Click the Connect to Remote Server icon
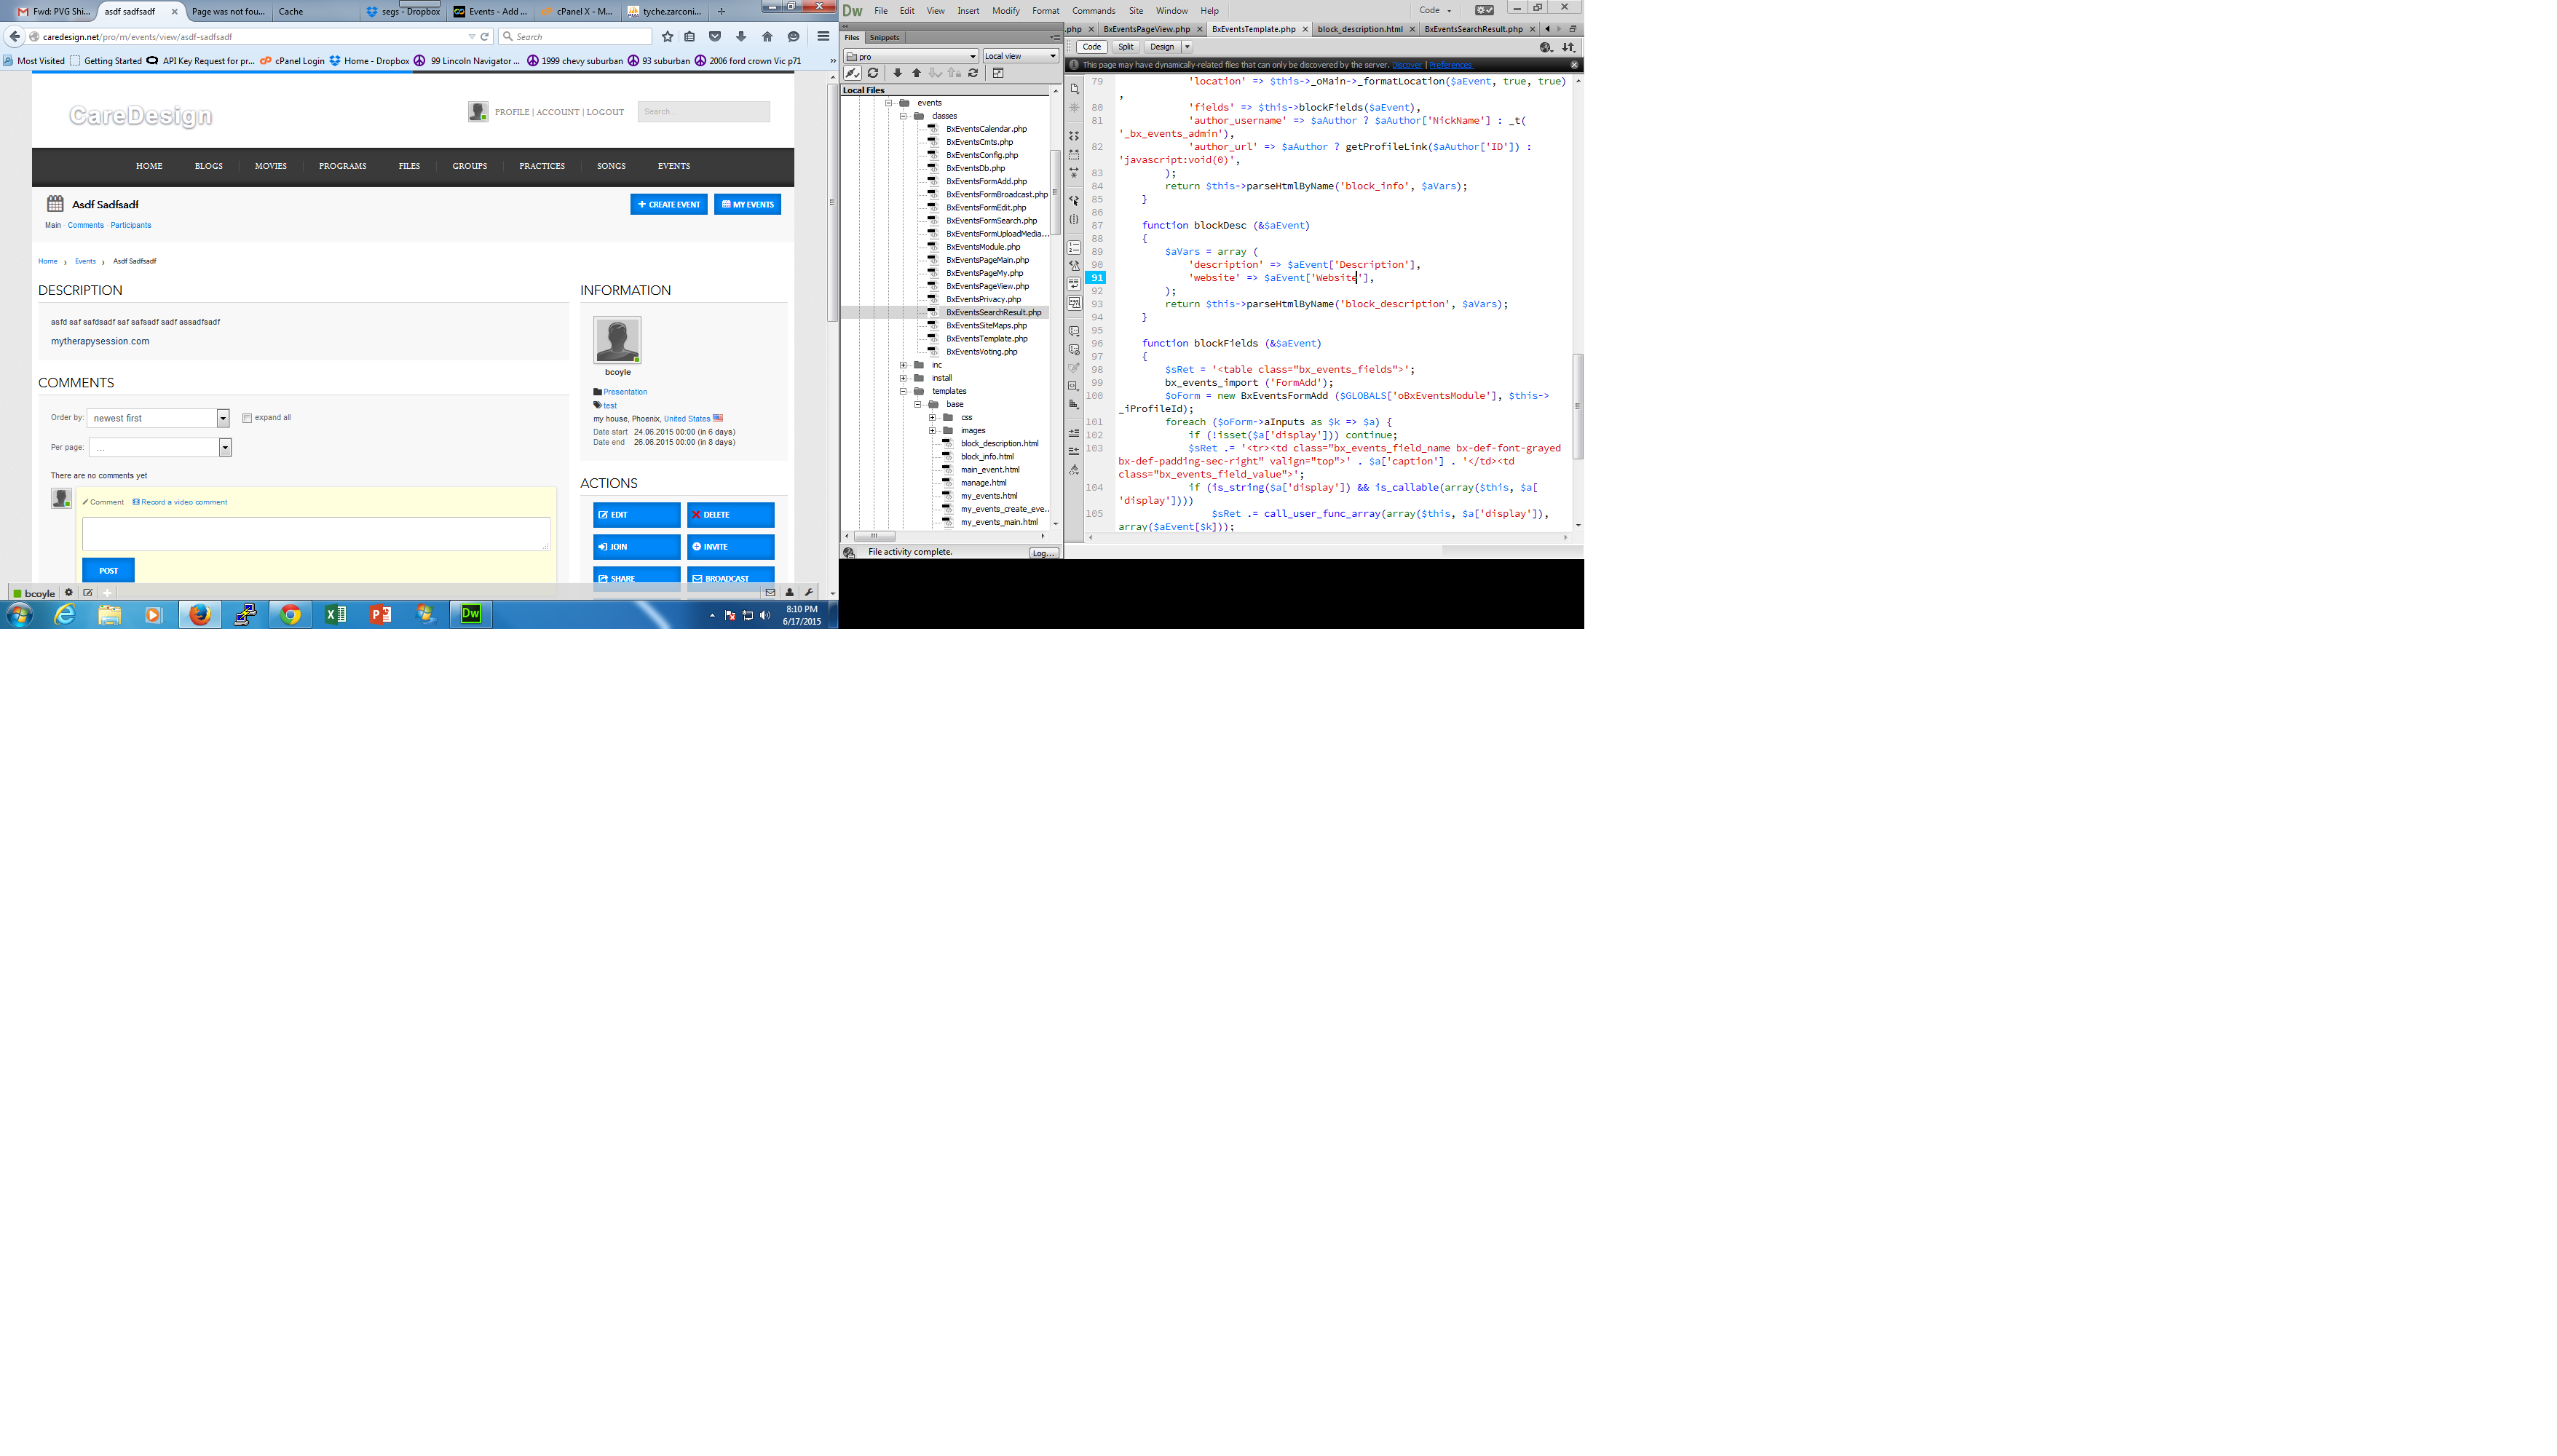Screen dimensions: 2557x1456 pos(852,73)
